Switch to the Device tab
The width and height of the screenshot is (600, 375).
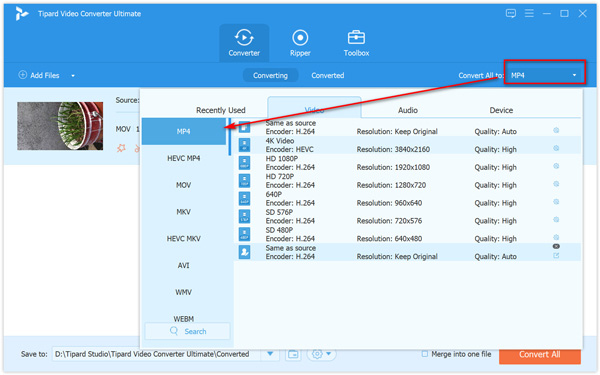pos(501,110)
